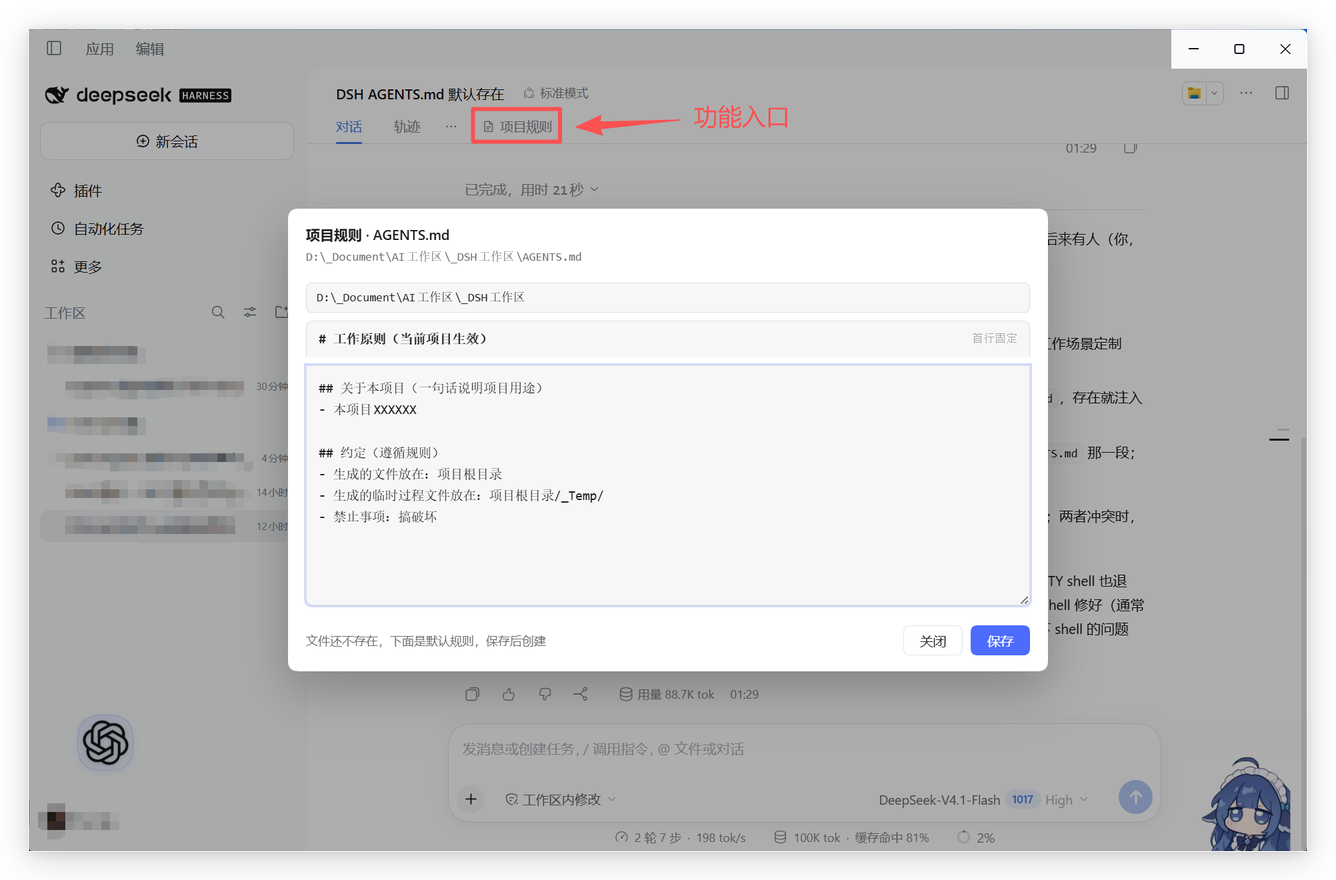Start a new chat with 新会话
1336x880 pixels.
167,141
